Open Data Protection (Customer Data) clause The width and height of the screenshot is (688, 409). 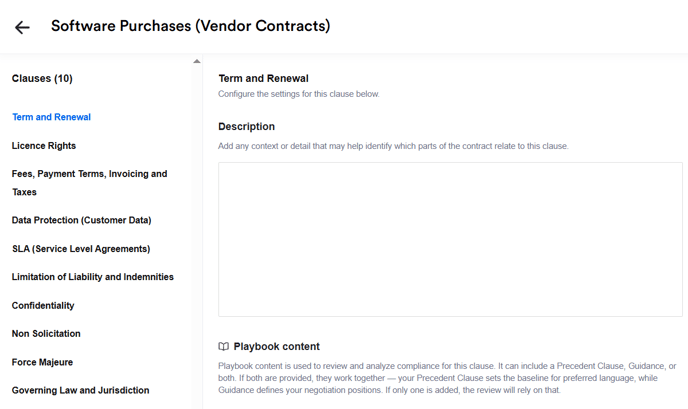click(x=81, y=220)
